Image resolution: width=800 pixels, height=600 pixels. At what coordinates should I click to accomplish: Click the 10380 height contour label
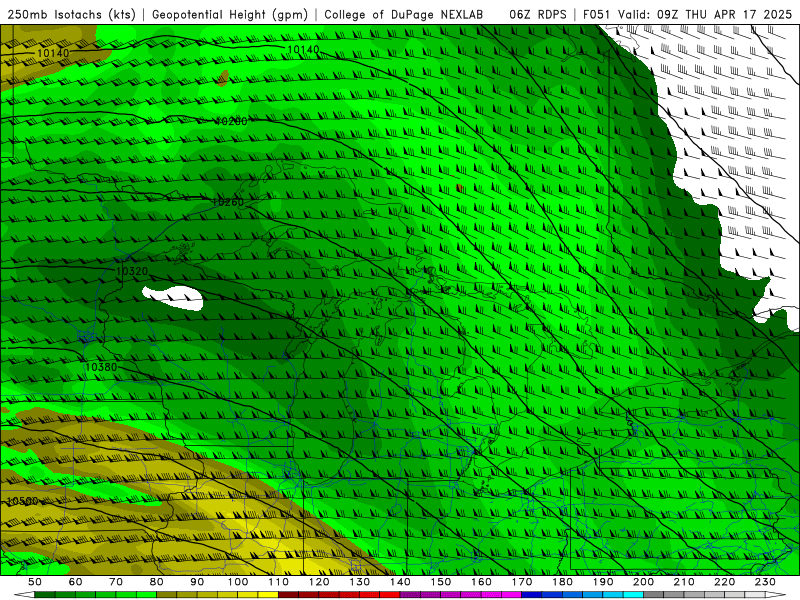[x=101, y=367]
